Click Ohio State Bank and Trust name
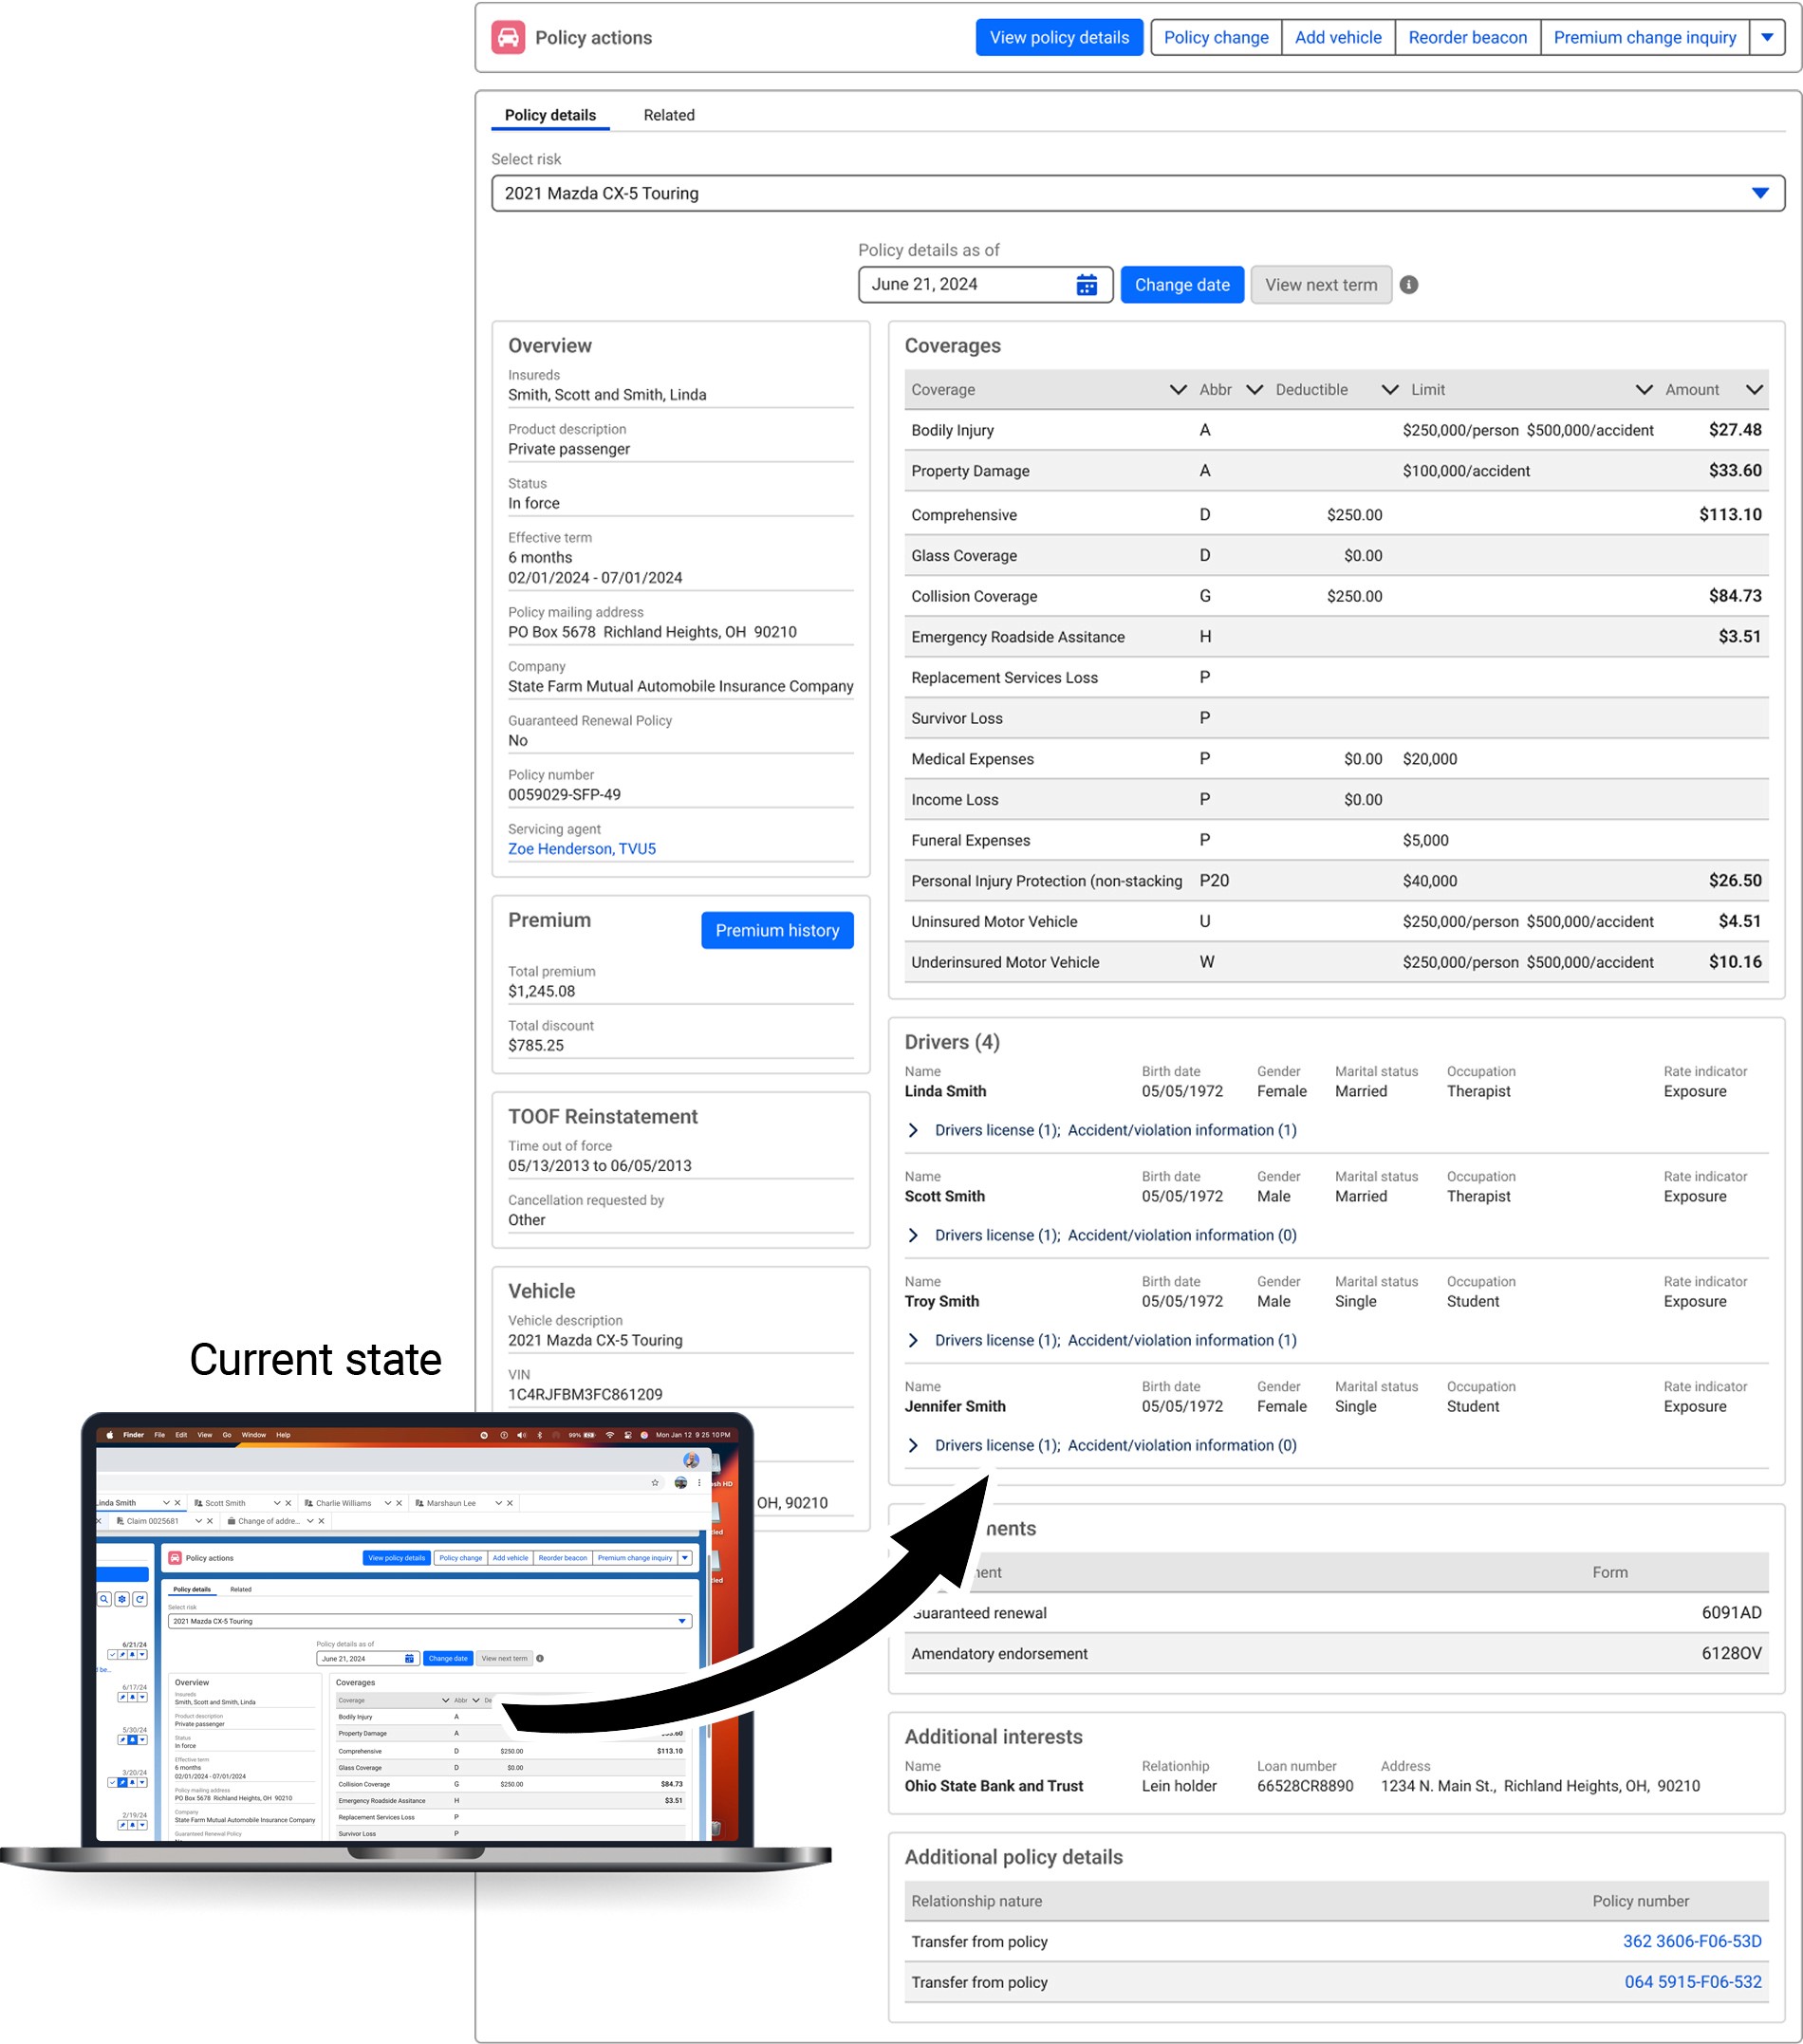Viewport: 1803px width, 2044px height. point(993,1786)
